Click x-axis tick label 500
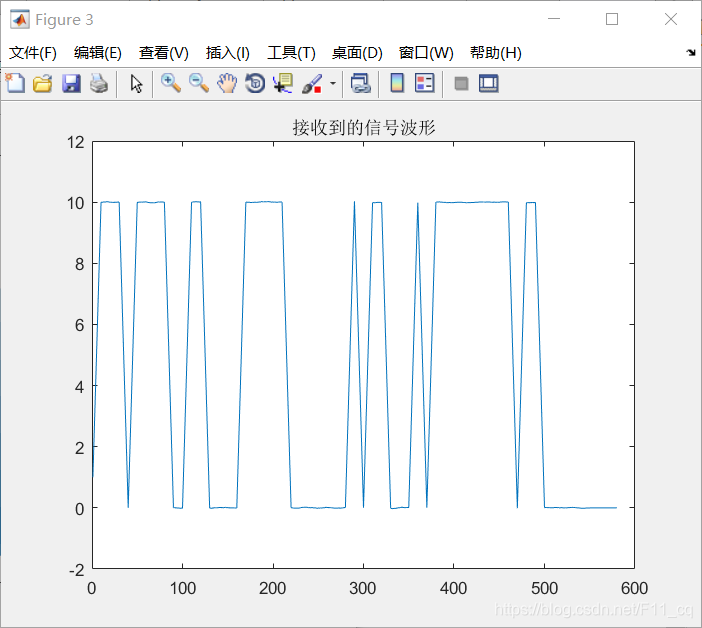702x628 pixels. point(544,588)
